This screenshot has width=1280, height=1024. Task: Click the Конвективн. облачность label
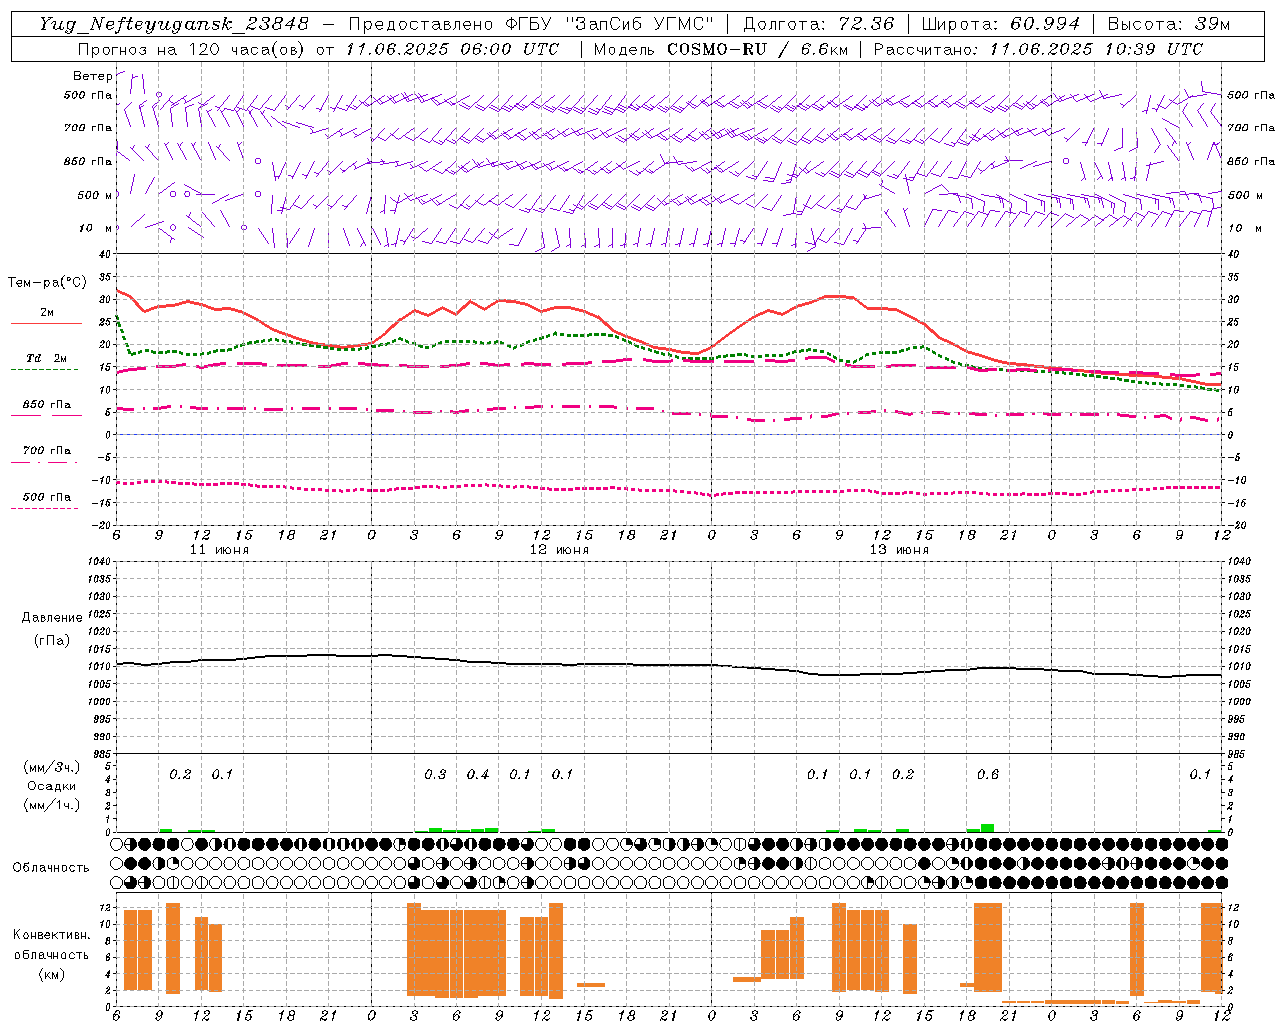(51, 945)
